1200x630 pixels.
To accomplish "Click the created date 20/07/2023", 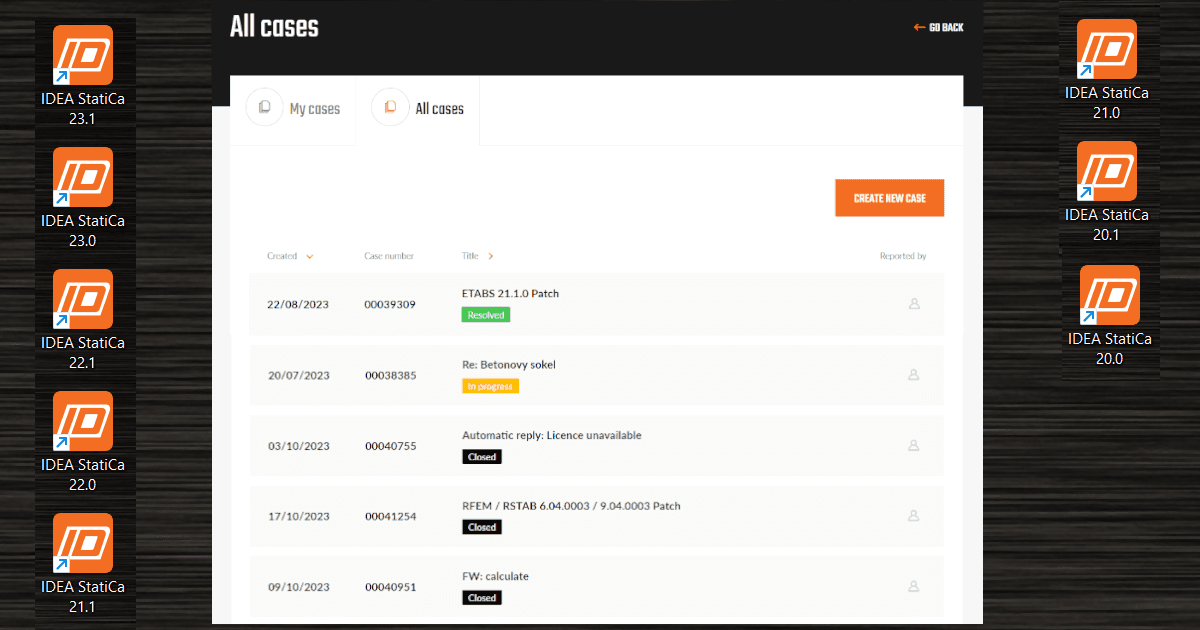I will (x=298, y=376).
